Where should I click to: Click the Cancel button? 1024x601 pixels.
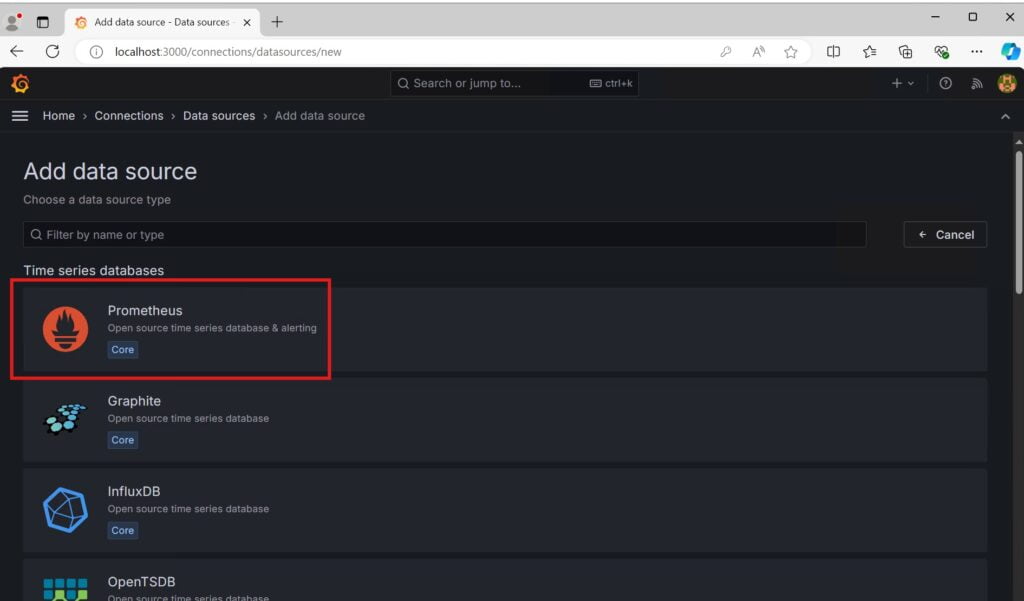point(945,235)
